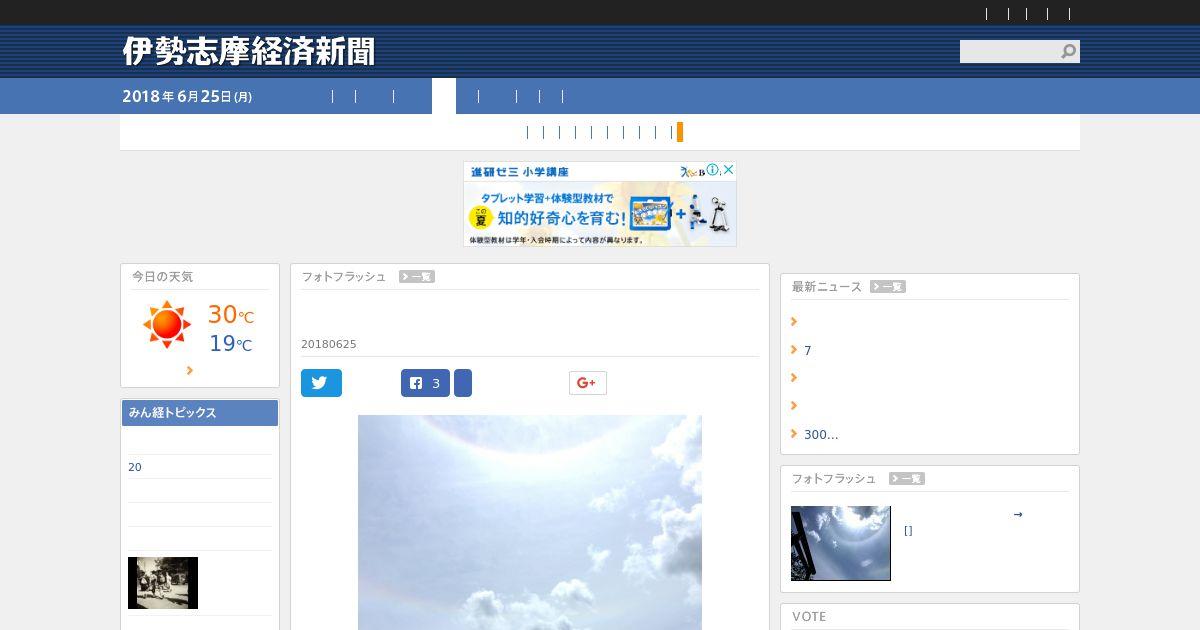Click the orange arrow under the weather
Screen dimensions: 1200x630
coord(190,371)
